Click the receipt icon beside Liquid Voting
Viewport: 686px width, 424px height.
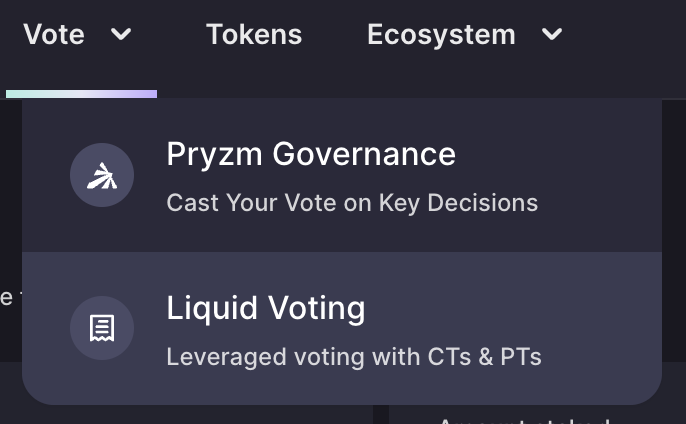coord(102,328)
